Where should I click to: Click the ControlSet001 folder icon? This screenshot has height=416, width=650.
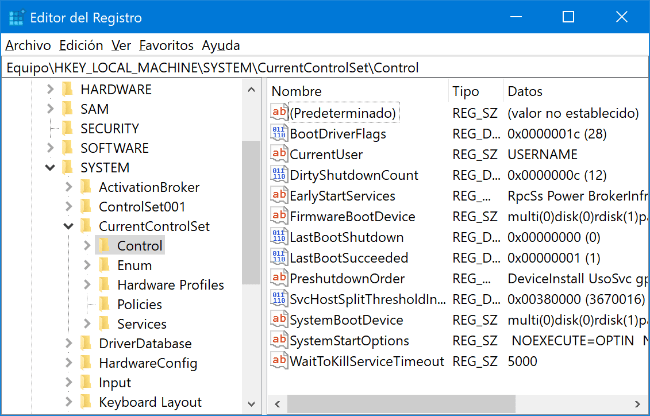point(86,206)
